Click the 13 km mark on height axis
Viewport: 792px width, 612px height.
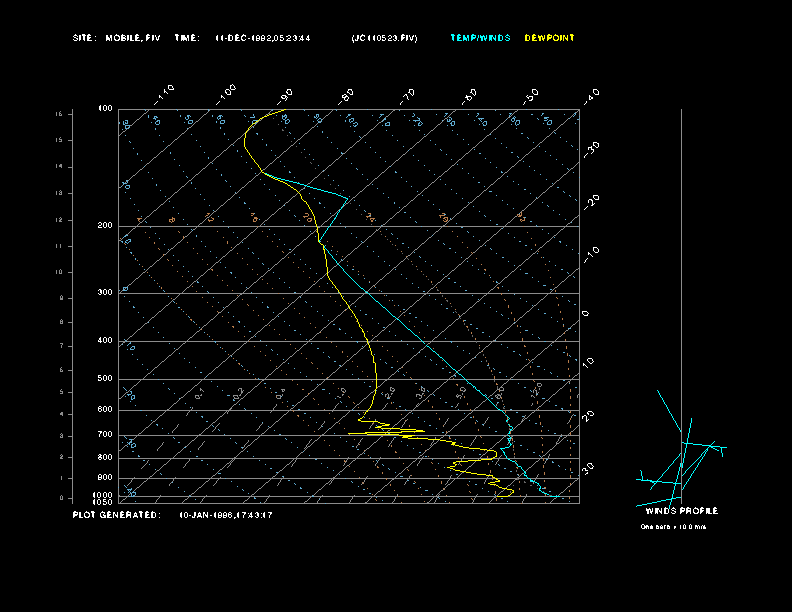tap(60, 193)
